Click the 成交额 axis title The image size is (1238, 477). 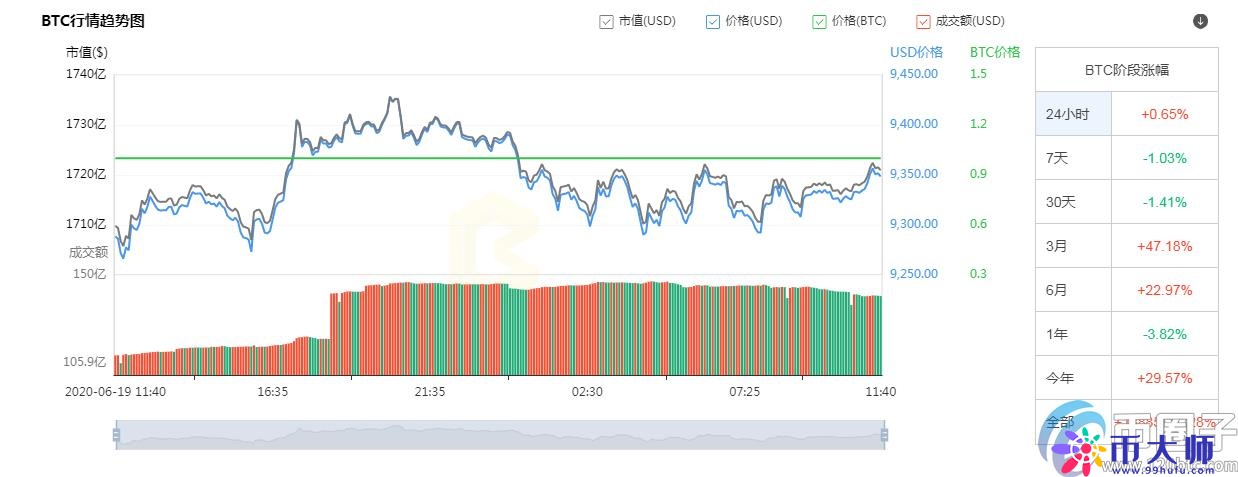[87, 252]
